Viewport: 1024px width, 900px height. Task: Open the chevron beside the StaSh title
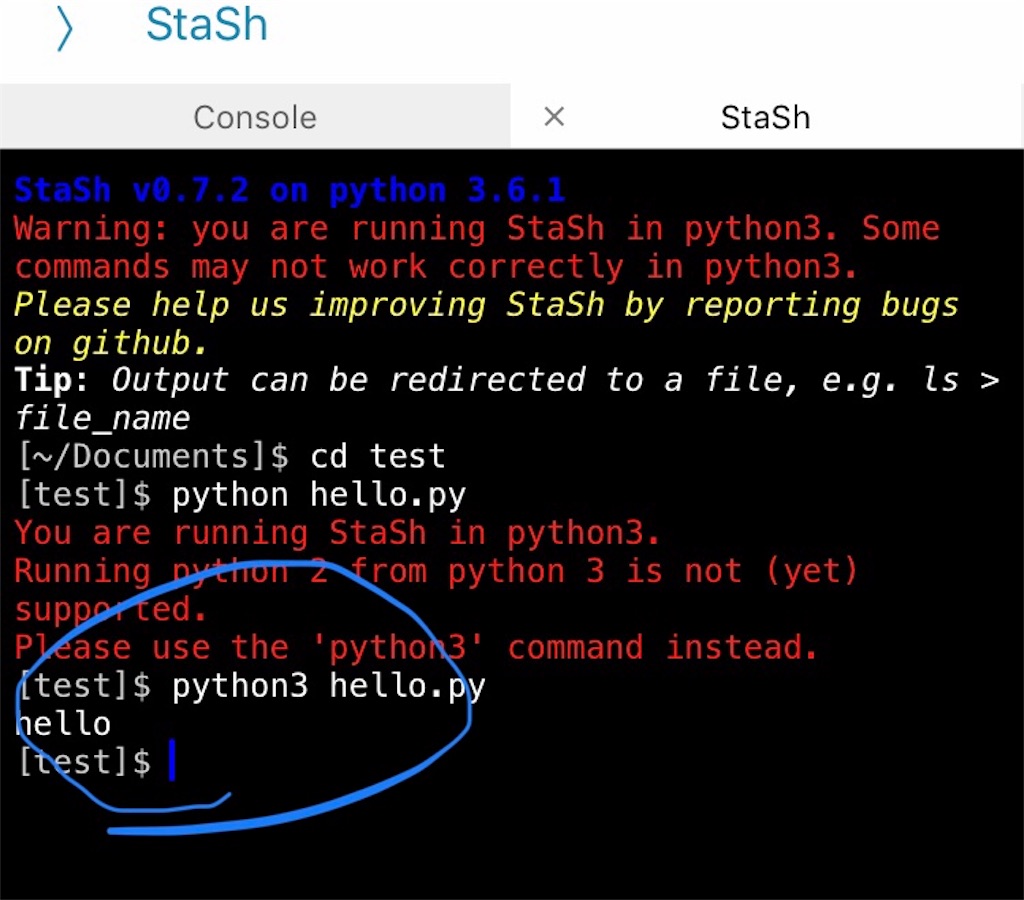click(x=64, y=28)
